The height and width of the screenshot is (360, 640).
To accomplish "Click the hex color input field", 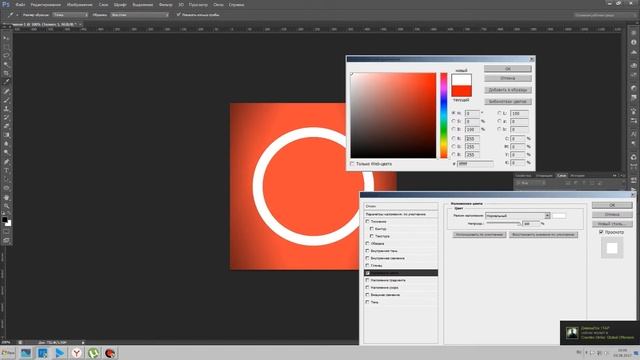I will coord(475,163).
